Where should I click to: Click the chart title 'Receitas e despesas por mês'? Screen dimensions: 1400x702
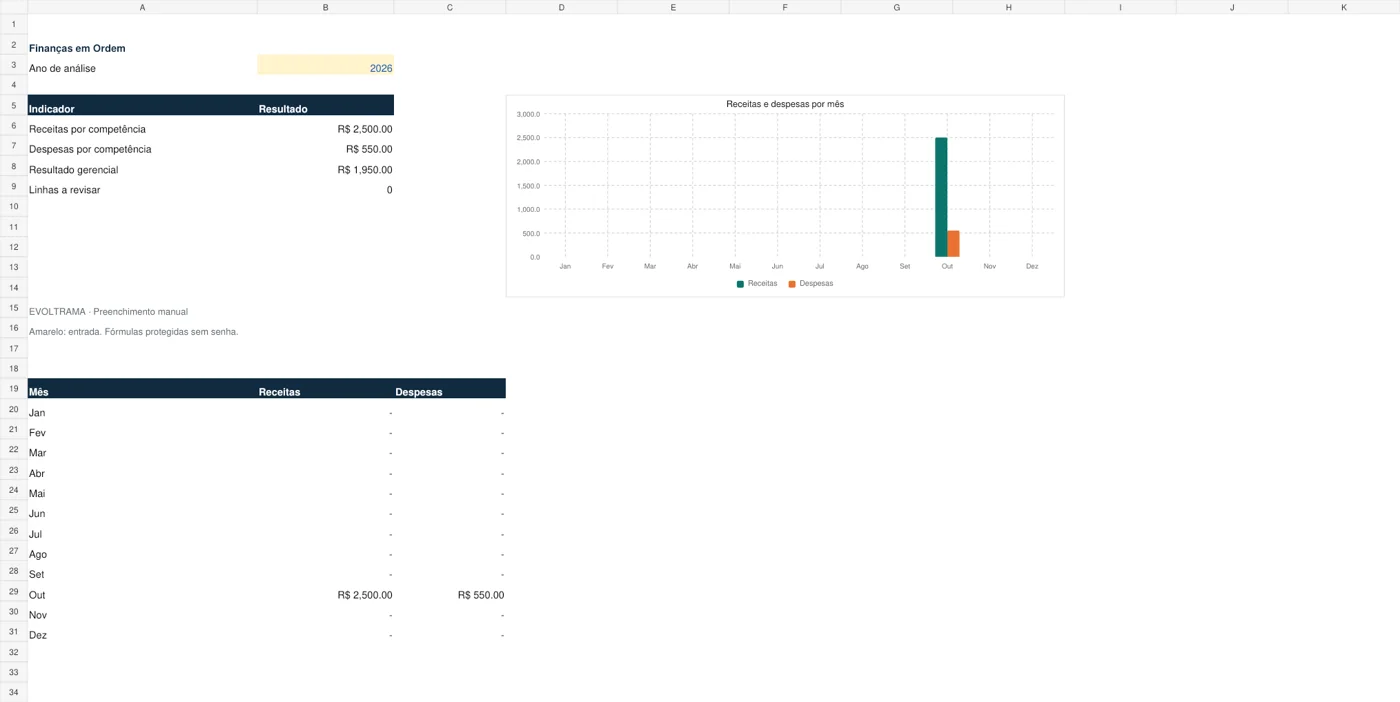(785, 104)
